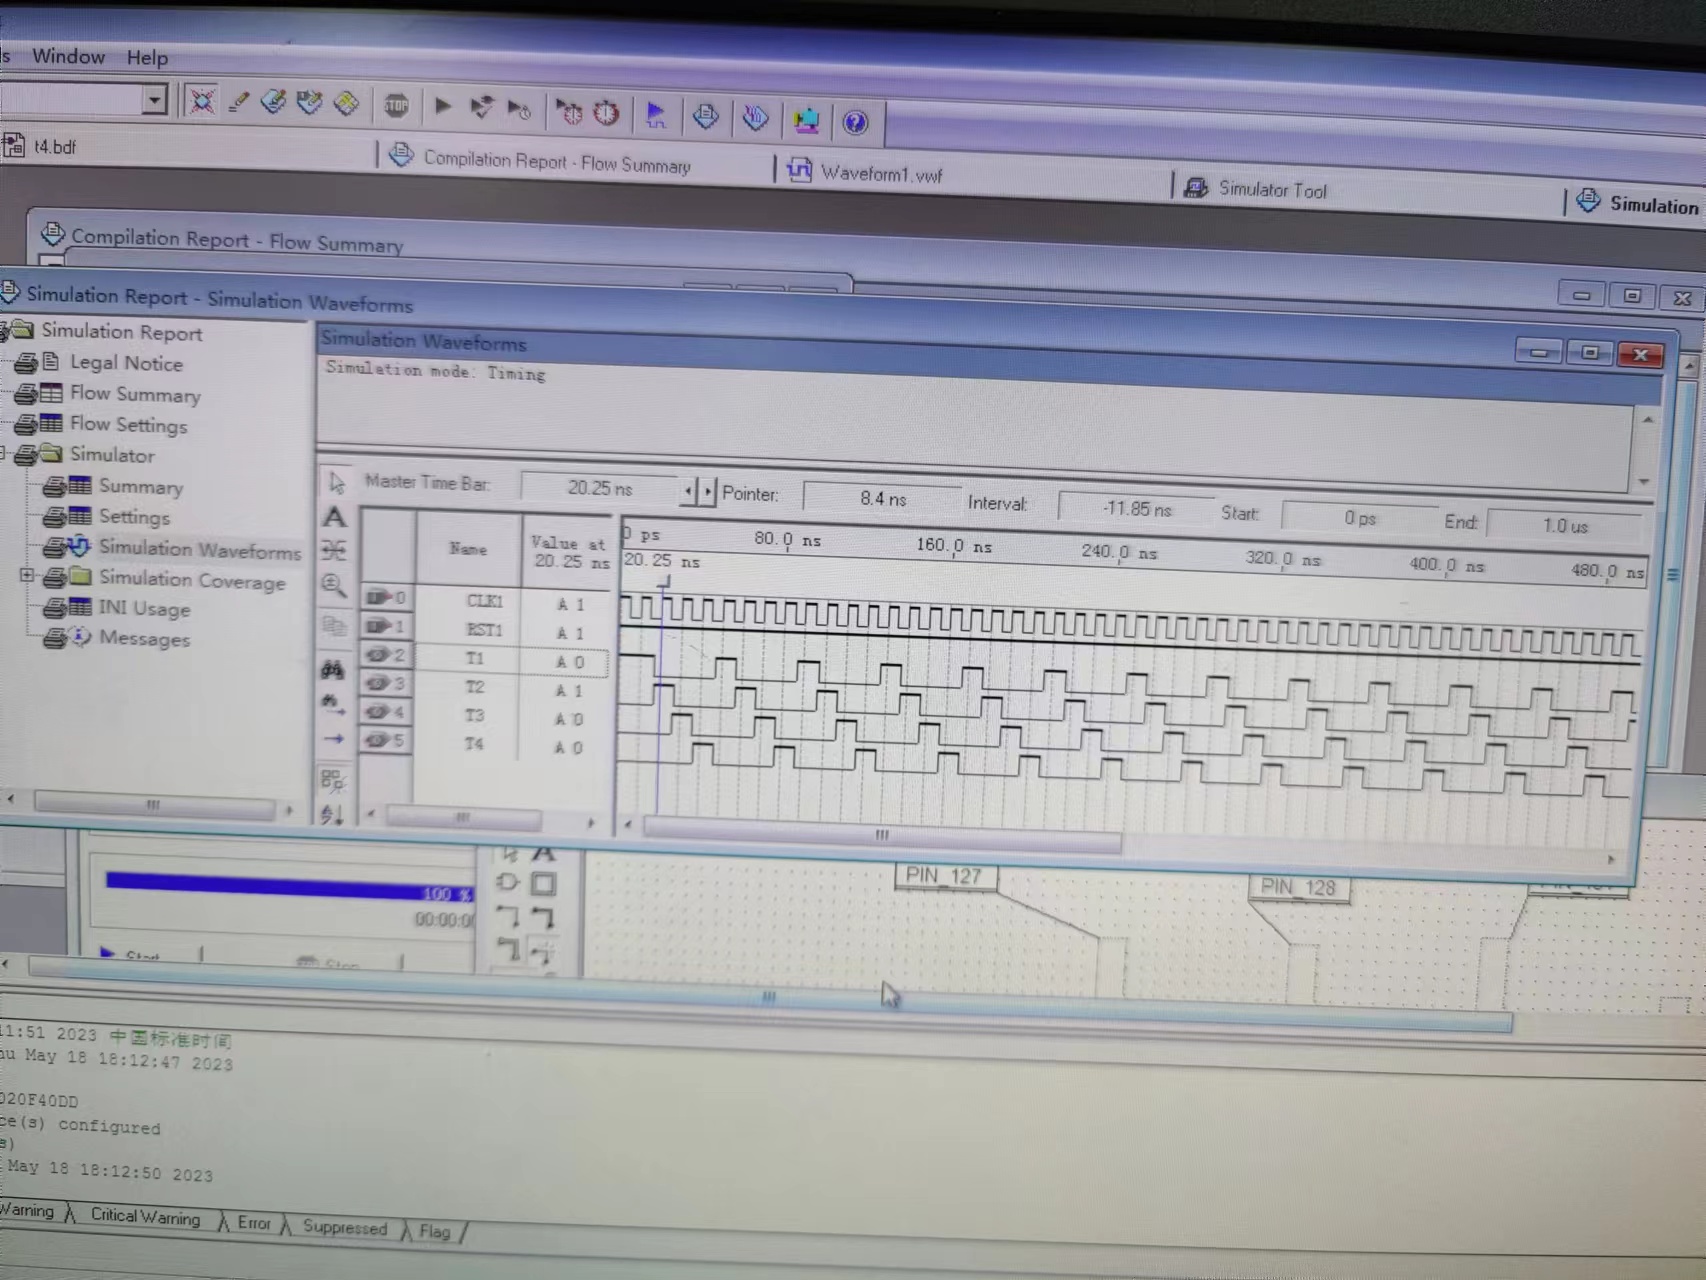Image resolution: width=1706 pixels, height=1280 pixels.
Task: Click the Start Compilation play icon
Action: click(443, 106)
